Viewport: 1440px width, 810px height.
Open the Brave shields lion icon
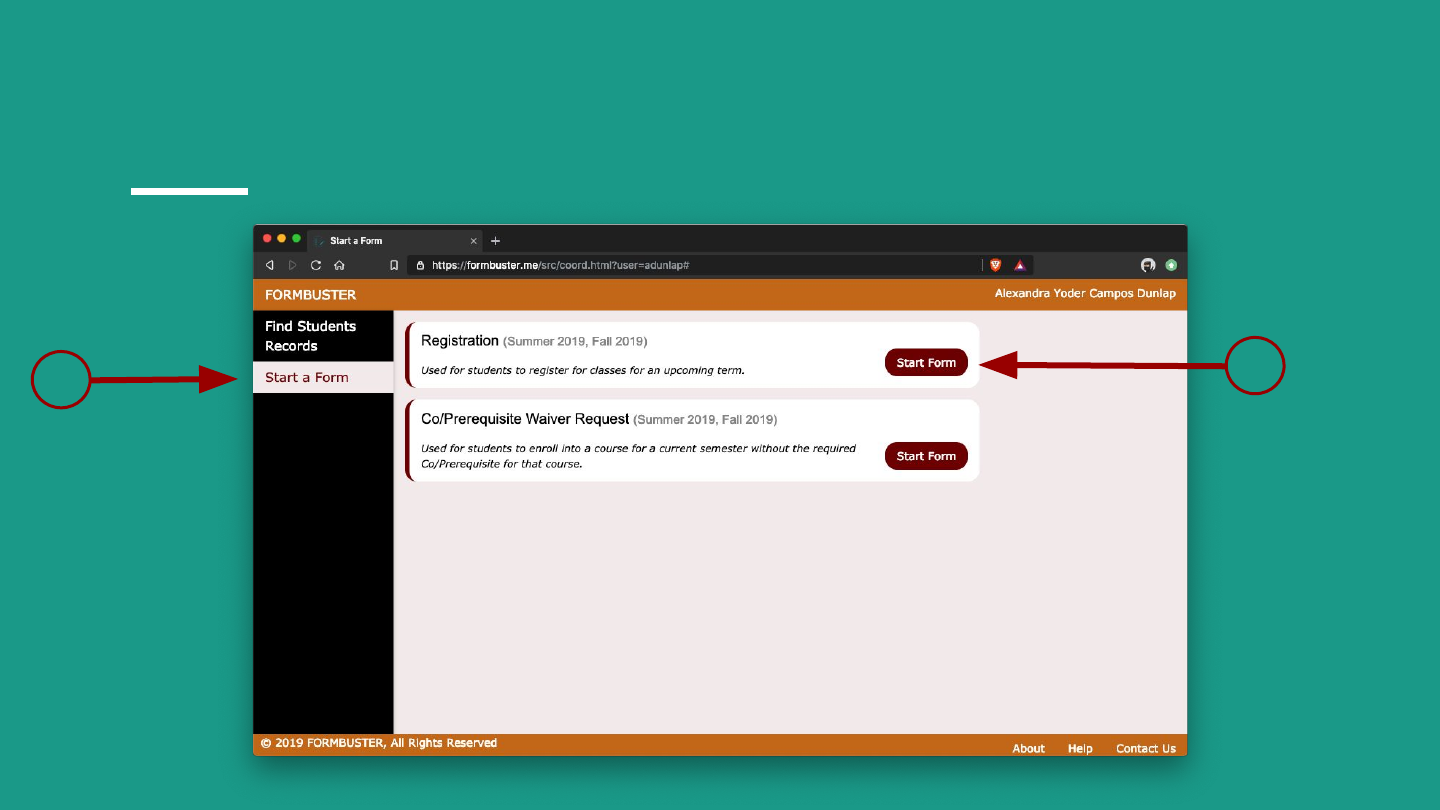coord(996,265)
